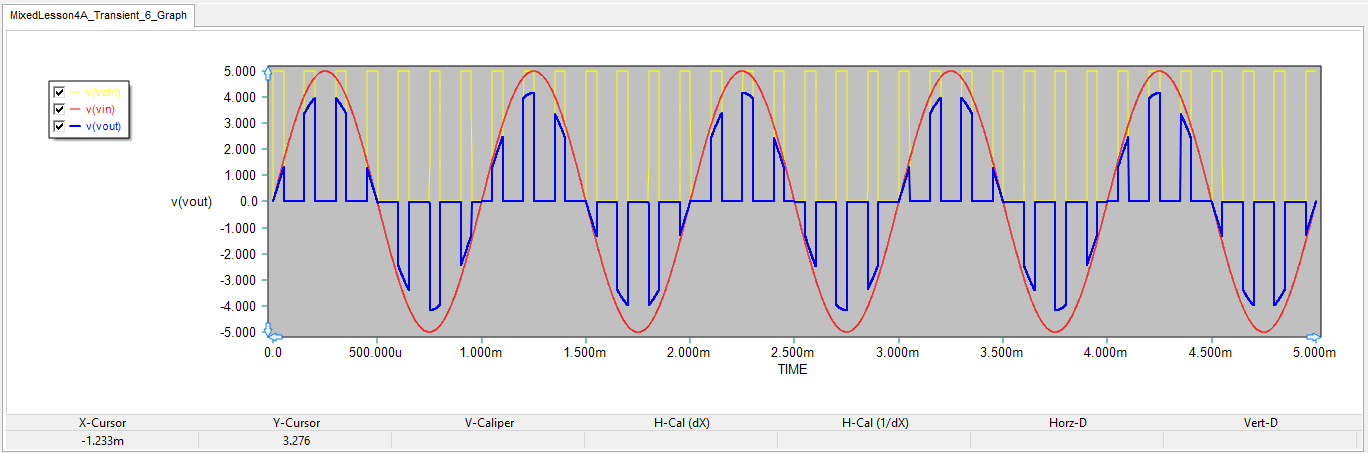
Task: Click the 500.000u time axis label
Action: [377, 353]
